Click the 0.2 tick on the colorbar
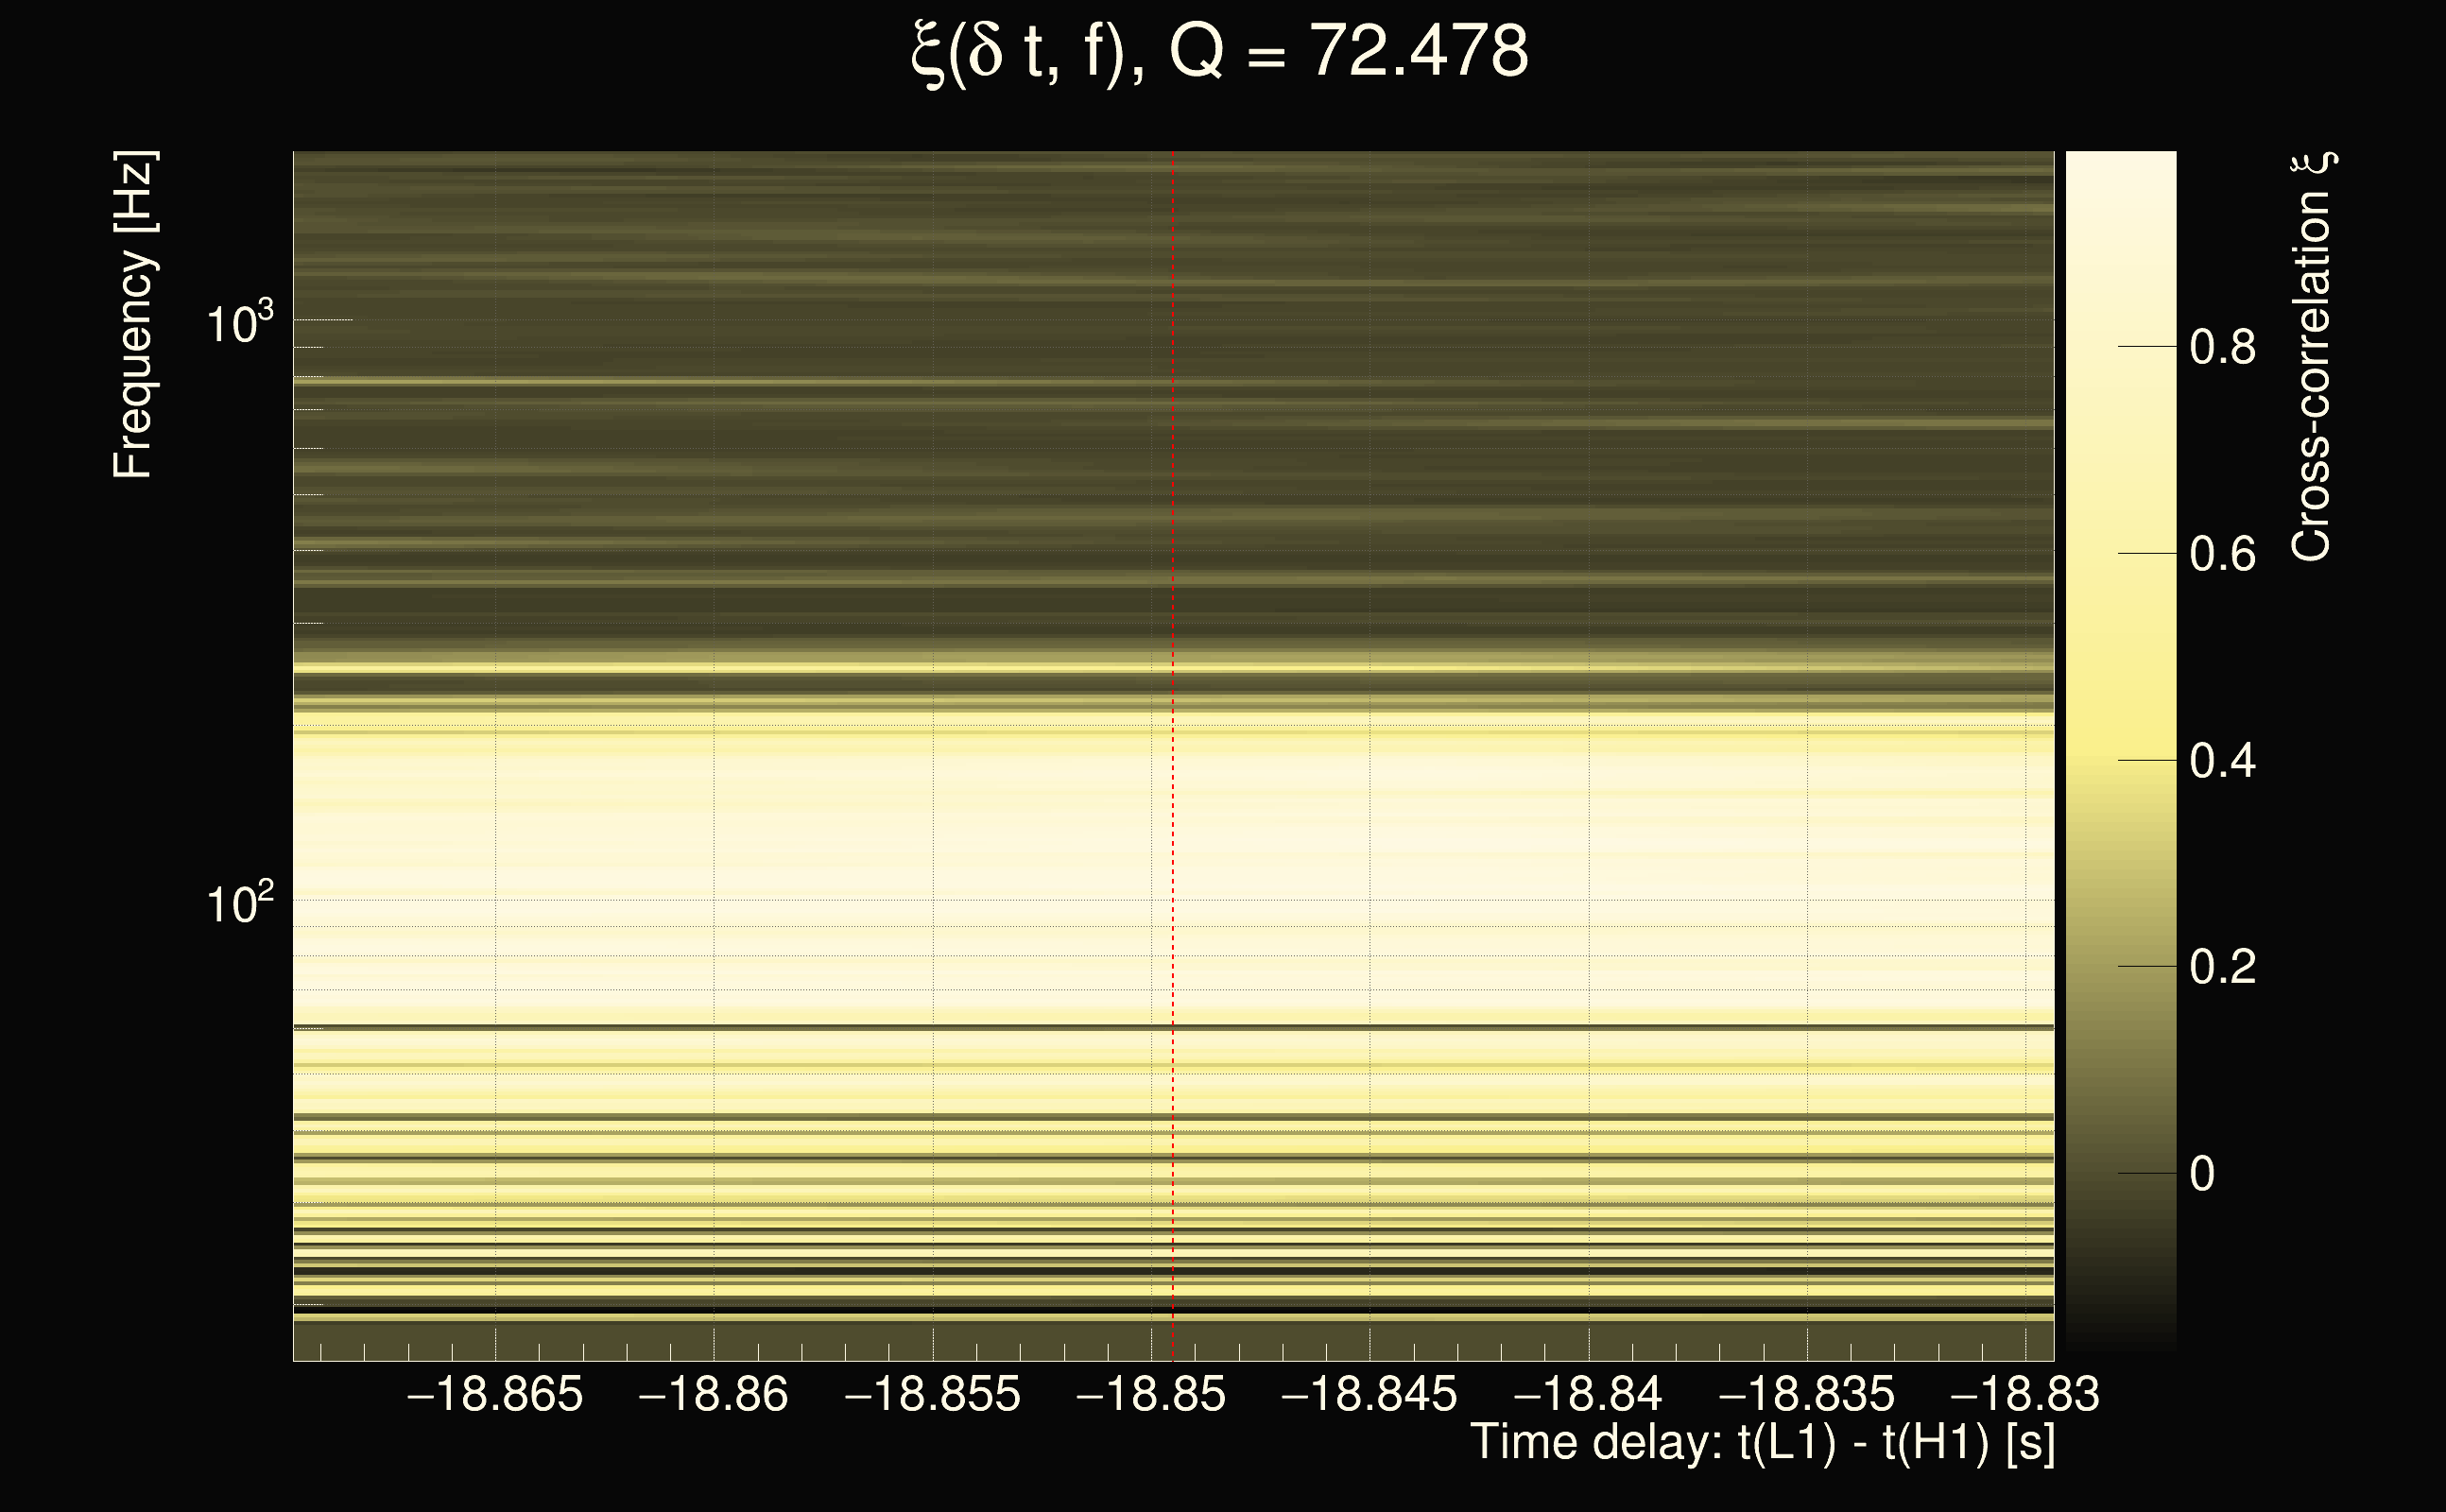This screenshot has width=2446, height=1512. [2222, 967]
